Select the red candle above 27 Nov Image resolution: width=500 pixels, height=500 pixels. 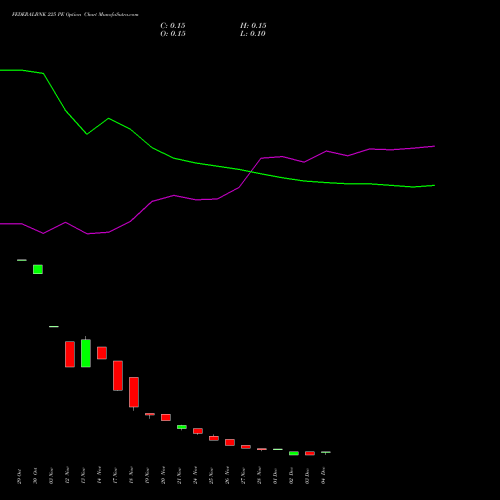pos(246,447)
